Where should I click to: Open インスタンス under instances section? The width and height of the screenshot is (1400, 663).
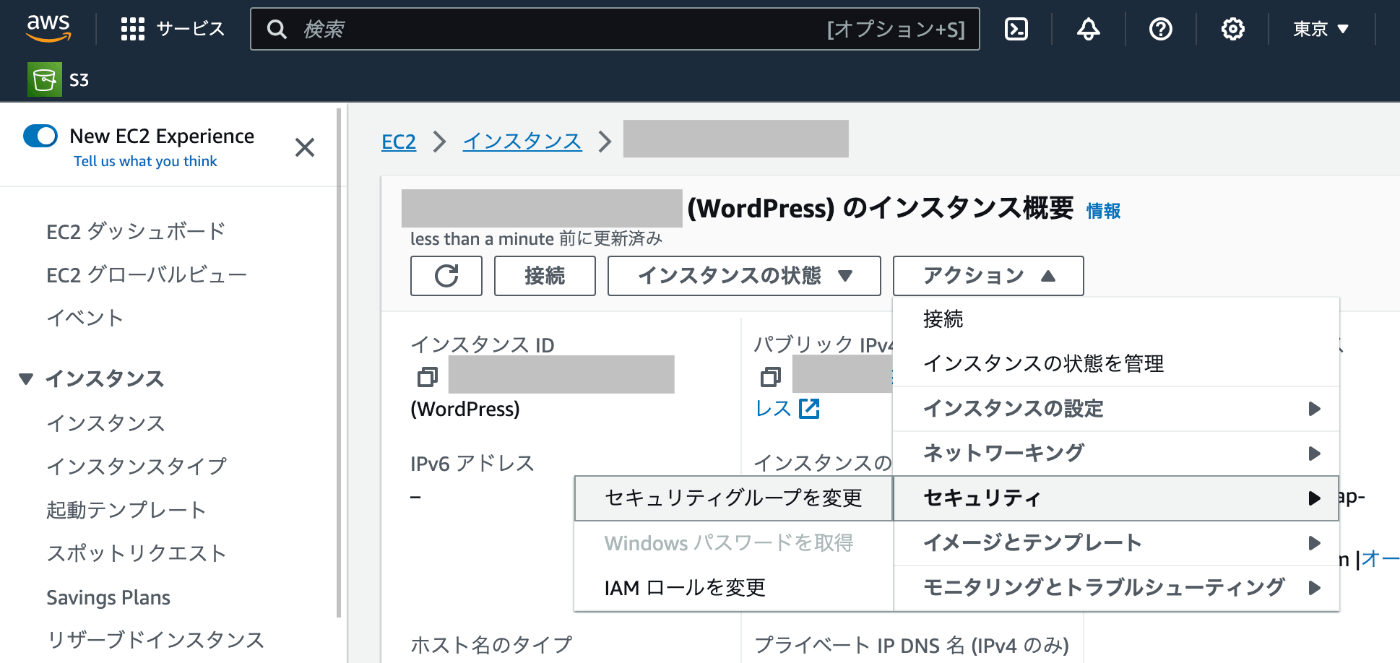tap(106, 423)
